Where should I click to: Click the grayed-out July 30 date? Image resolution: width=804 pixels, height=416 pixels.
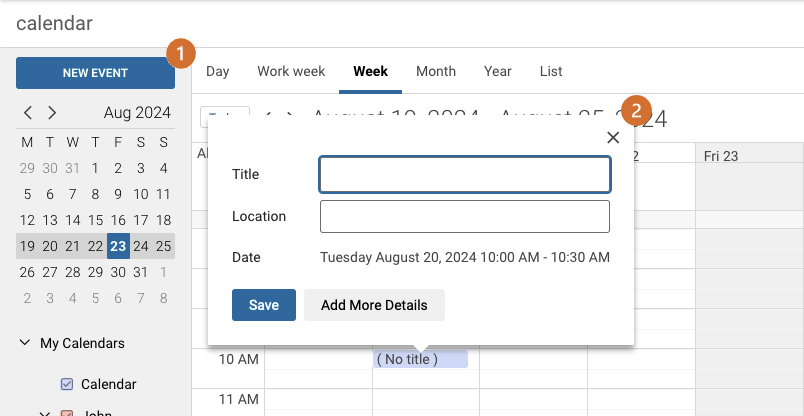[50, 168]
